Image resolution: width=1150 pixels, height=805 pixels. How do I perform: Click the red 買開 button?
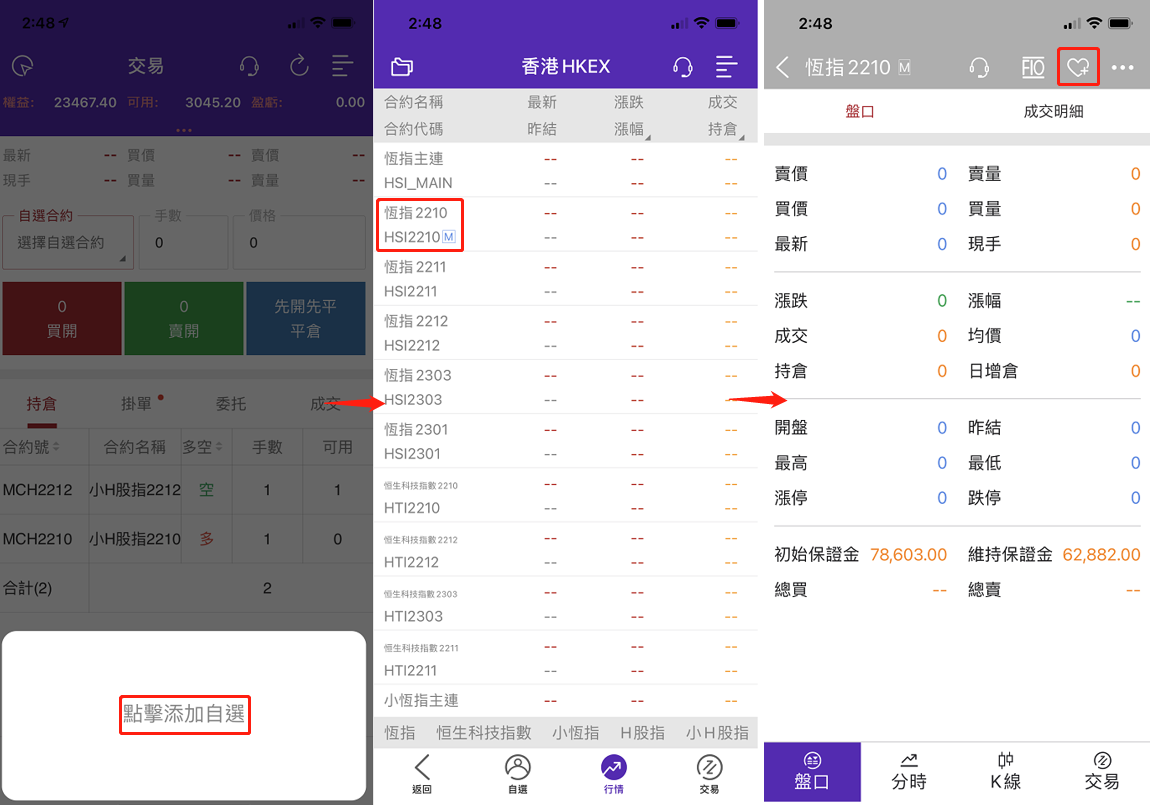(62, 318)
